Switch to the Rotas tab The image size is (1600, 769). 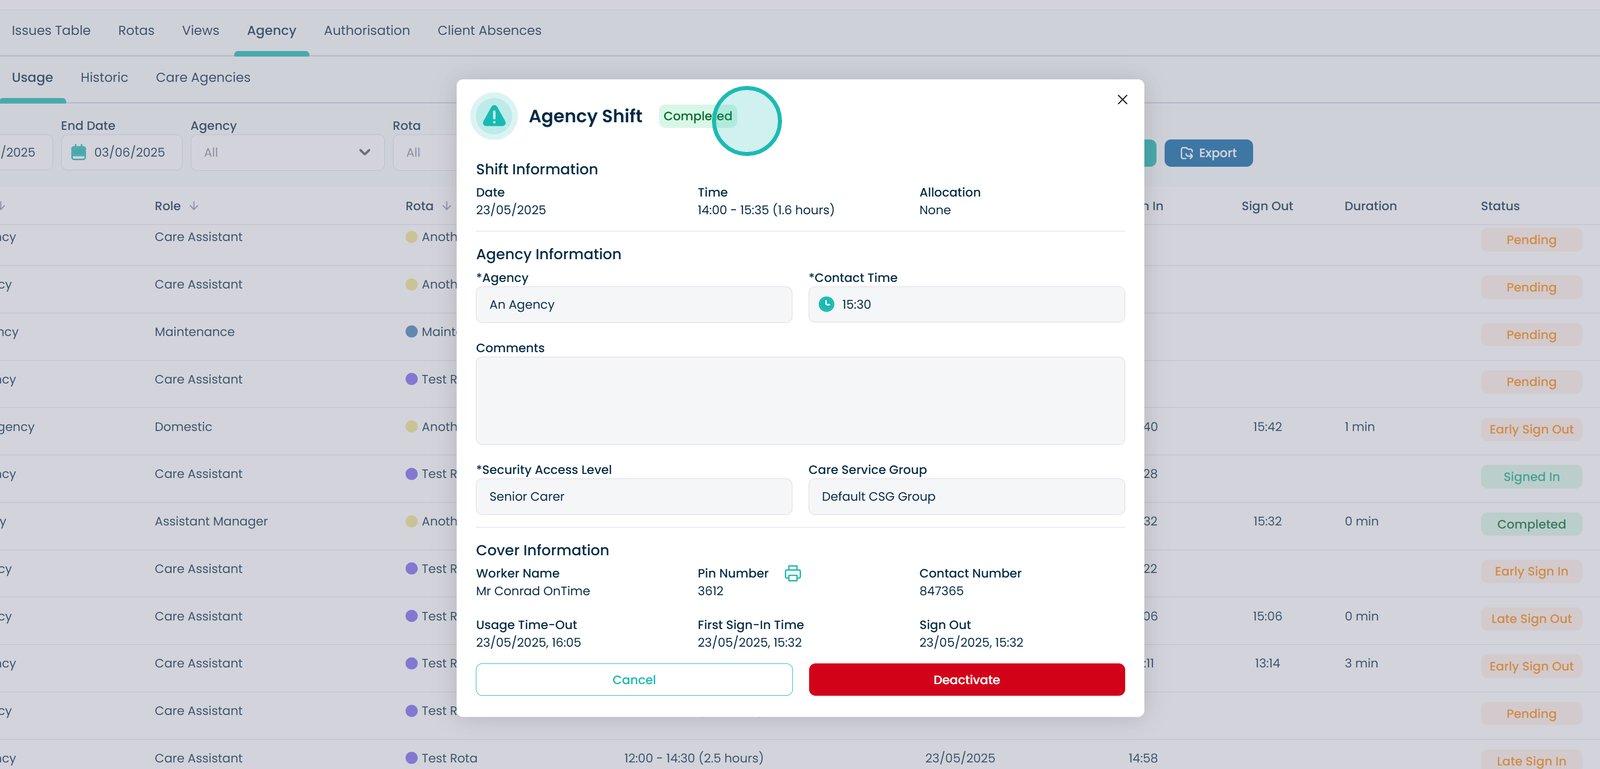[x=136, y=31]
